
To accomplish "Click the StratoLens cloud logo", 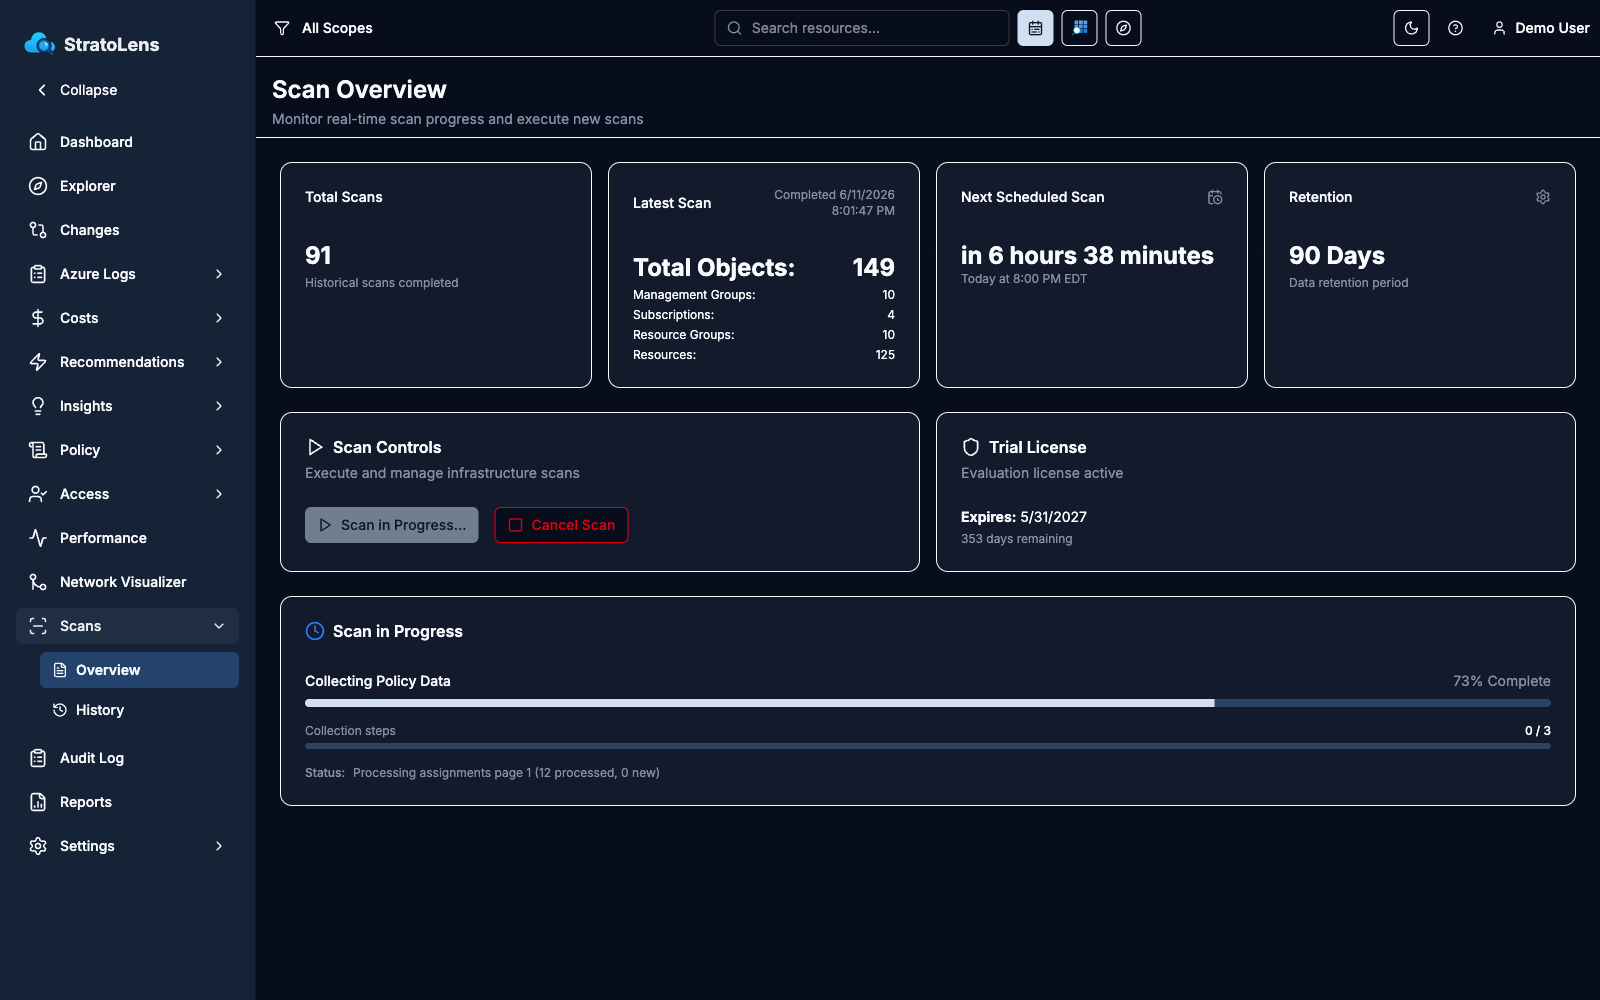I will (39, 44).
